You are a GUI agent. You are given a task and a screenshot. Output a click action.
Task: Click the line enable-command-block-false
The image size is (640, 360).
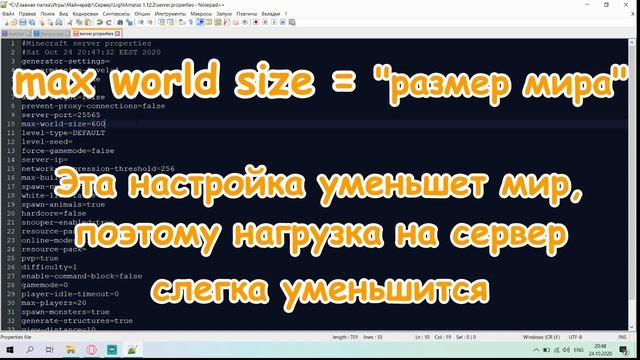coord(82,276)
